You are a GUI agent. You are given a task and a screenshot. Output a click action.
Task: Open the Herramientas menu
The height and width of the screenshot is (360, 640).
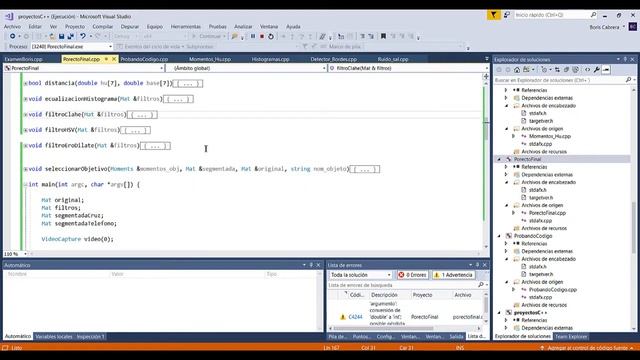[x=186, y=27]
